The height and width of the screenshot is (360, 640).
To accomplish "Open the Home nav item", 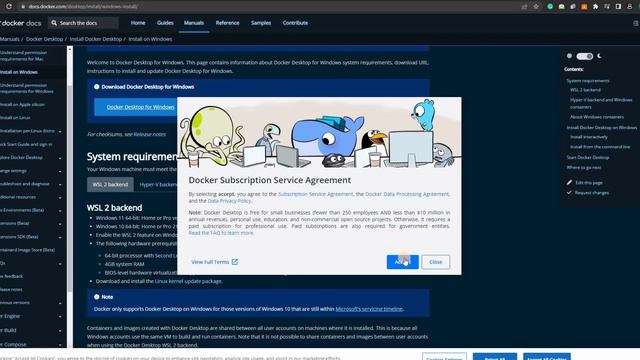I will (x=138, y=23).
